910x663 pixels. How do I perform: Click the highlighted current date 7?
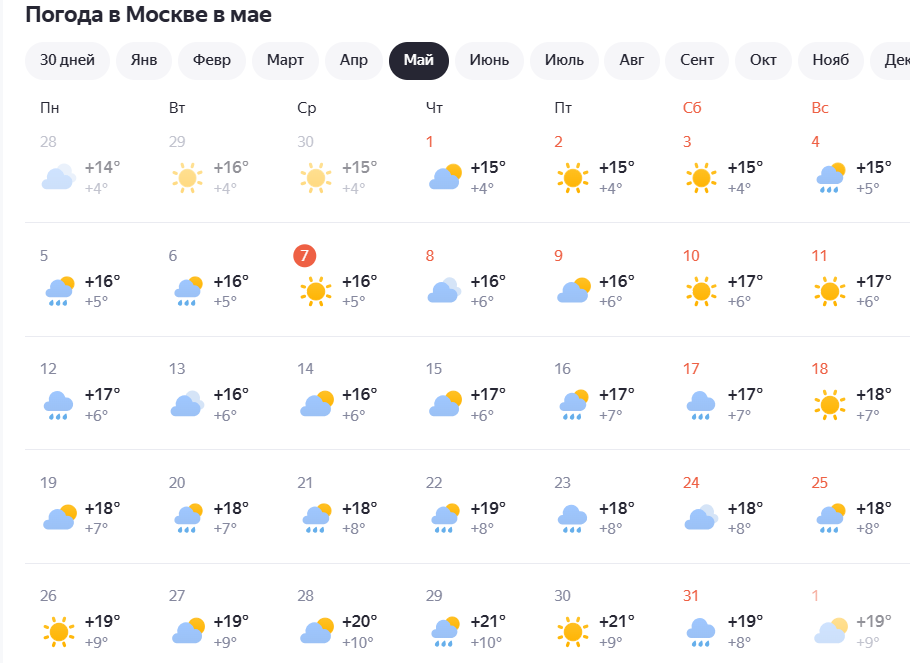tap(304, 256)
